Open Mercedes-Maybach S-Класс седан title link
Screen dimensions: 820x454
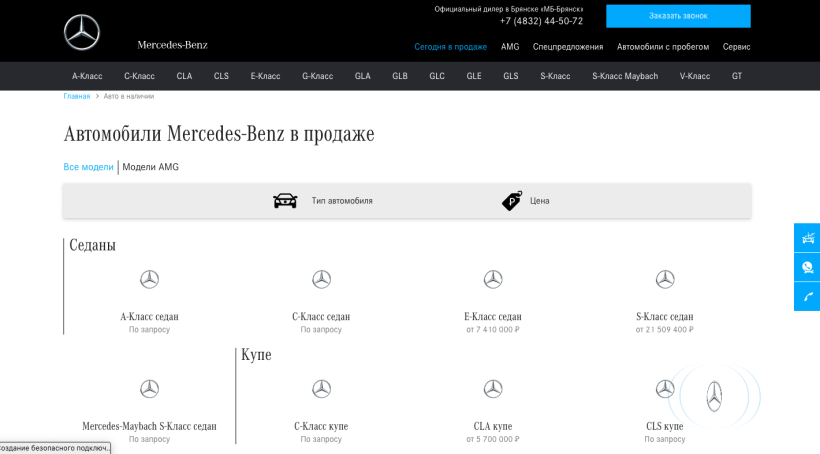[150, 426]
